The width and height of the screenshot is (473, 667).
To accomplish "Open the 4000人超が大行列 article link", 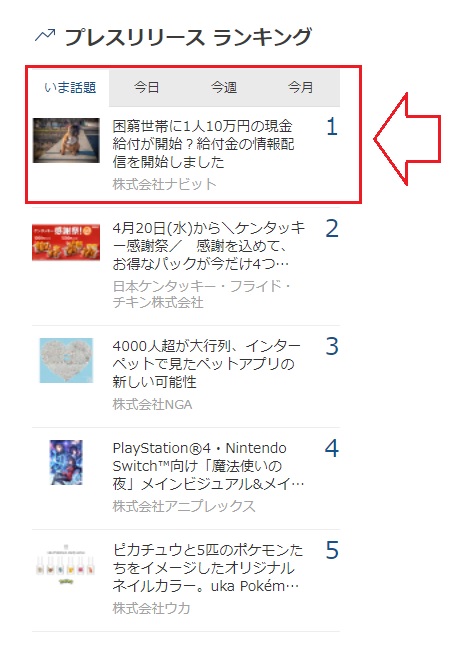I will tap(206, 364).
